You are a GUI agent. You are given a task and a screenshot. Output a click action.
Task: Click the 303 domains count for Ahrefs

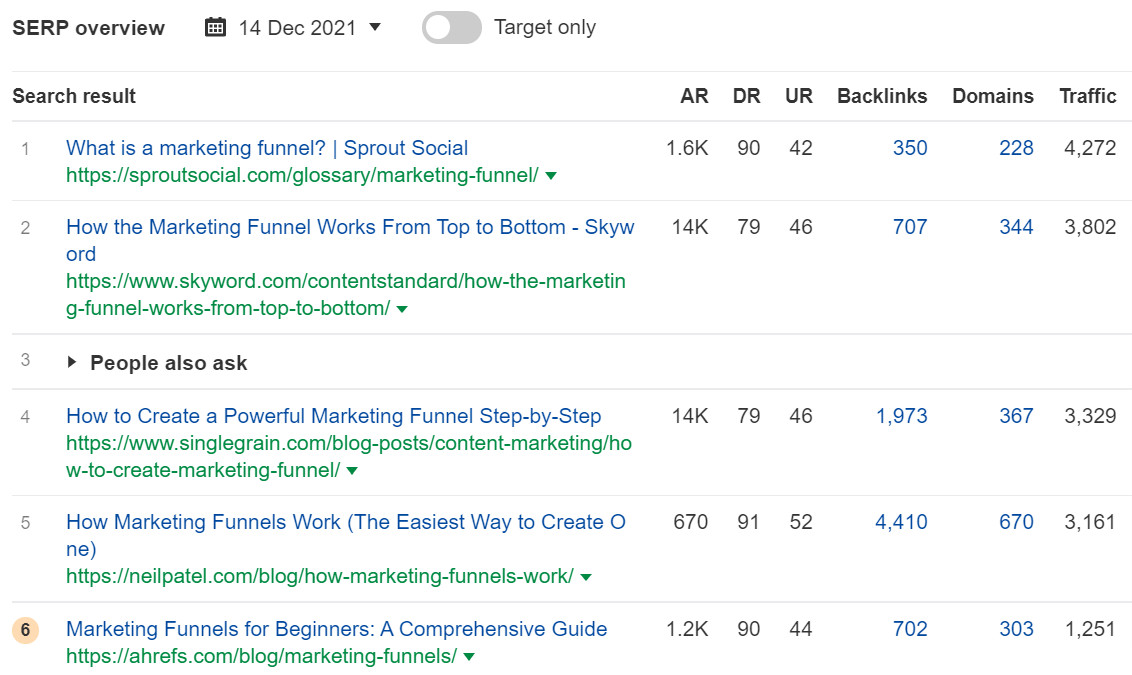click(x=1016, y=629)
